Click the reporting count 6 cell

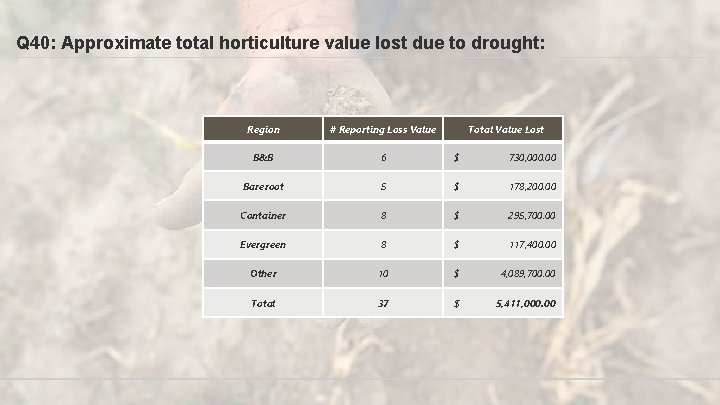[383, 158]
